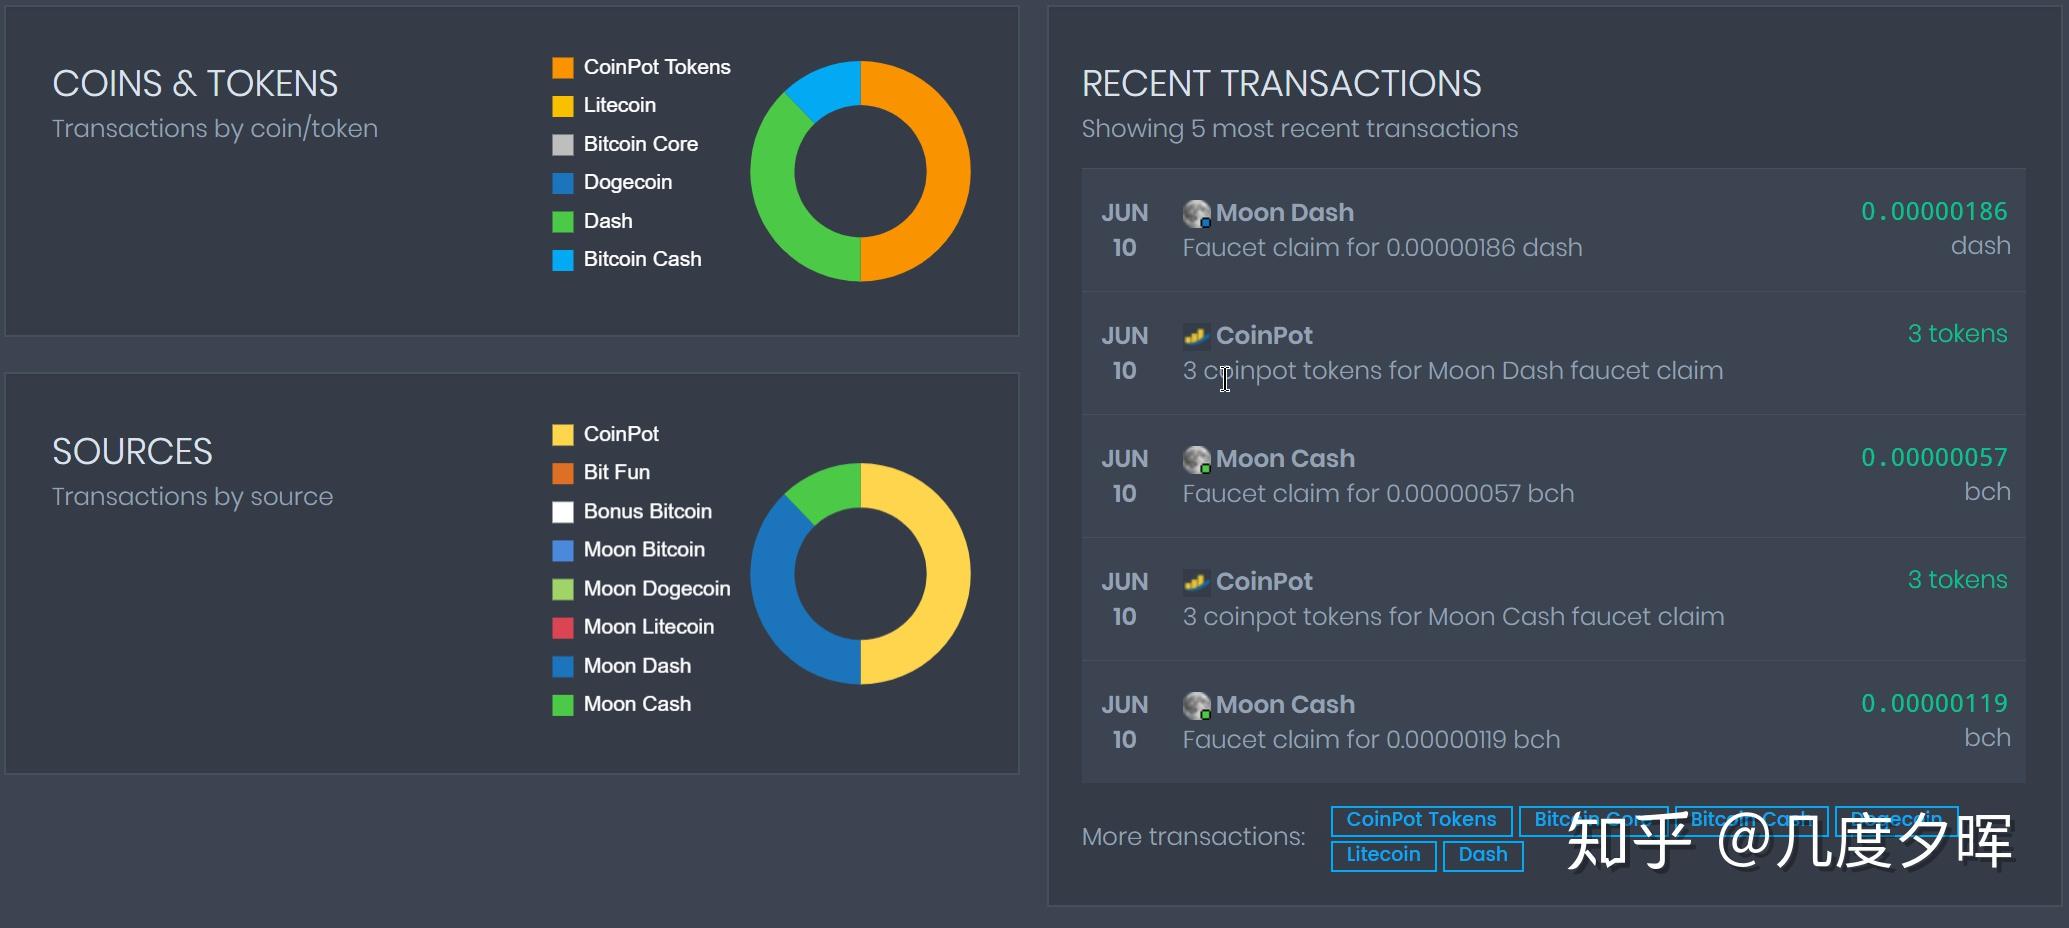The width and height of the screenshot is (2069, 928).
Task: Click the Bitcoin Cash legend label
Action: pyautogui.click(x=643, y=260)
